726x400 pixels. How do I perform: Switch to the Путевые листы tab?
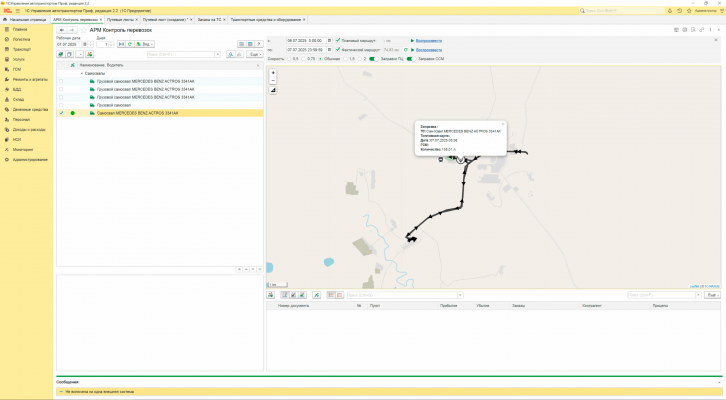[x=120, y=19]
